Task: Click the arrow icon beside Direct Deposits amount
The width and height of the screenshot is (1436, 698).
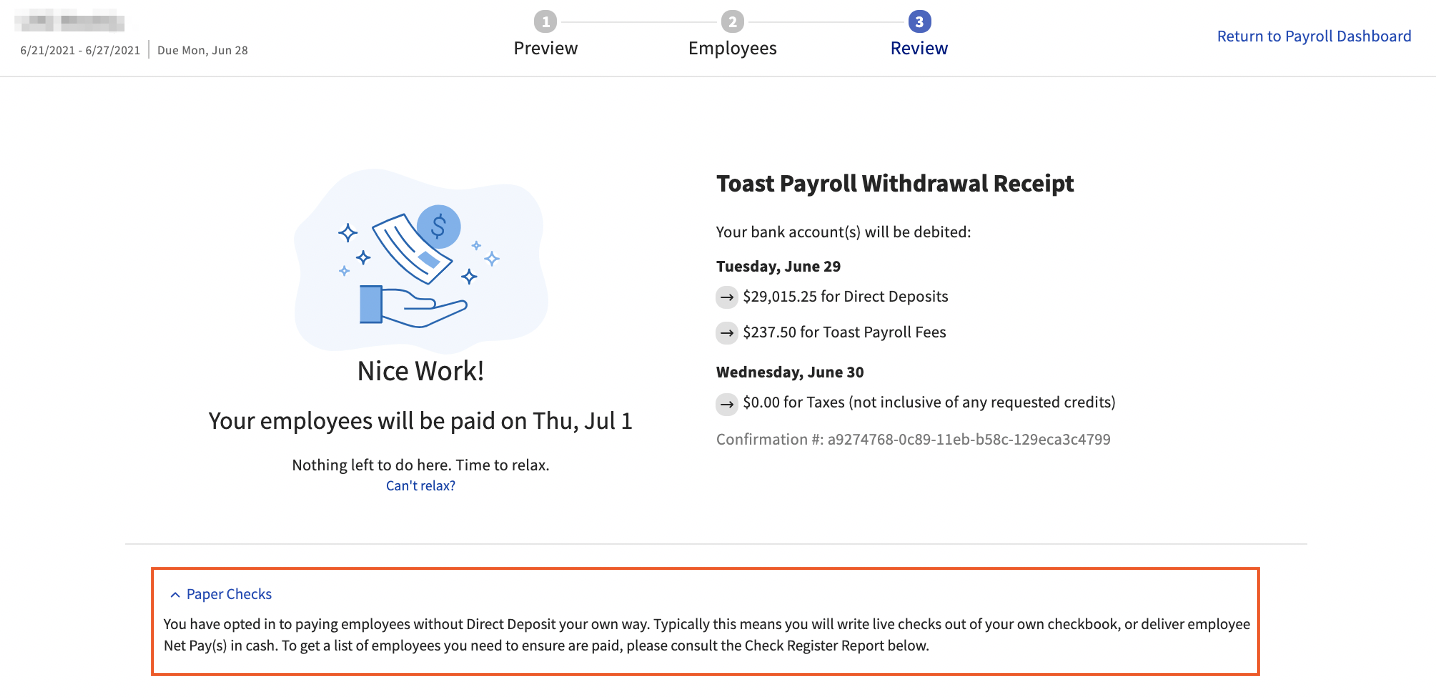Action: click(x=727, y=297)
